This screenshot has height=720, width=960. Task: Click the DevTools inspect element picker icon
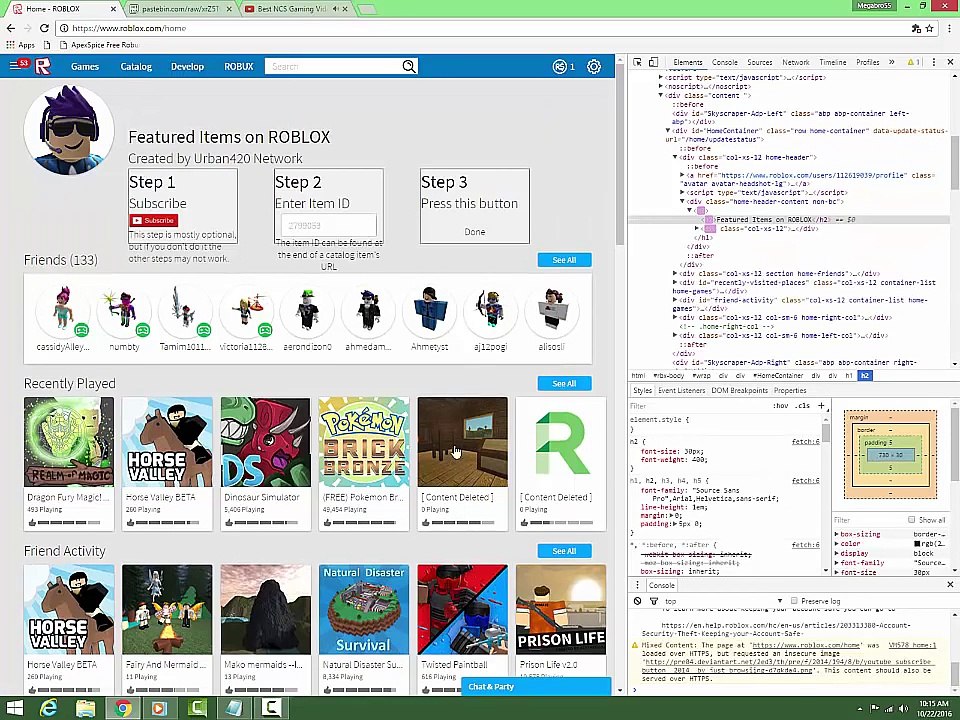pyautogui.click(x=637, y=62)
